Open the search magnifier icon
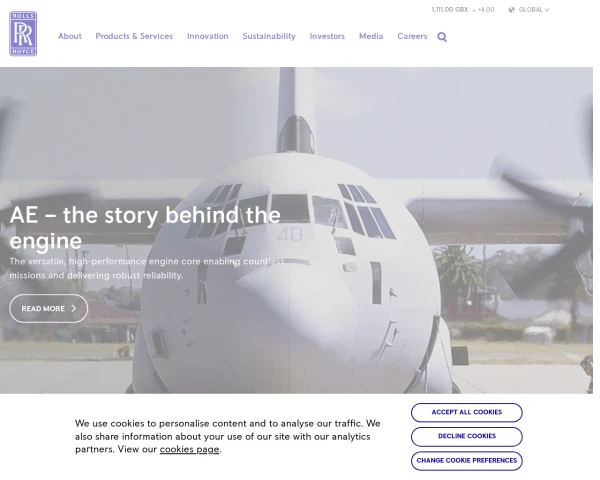This screenshot has width=600, height=480. 442,37
